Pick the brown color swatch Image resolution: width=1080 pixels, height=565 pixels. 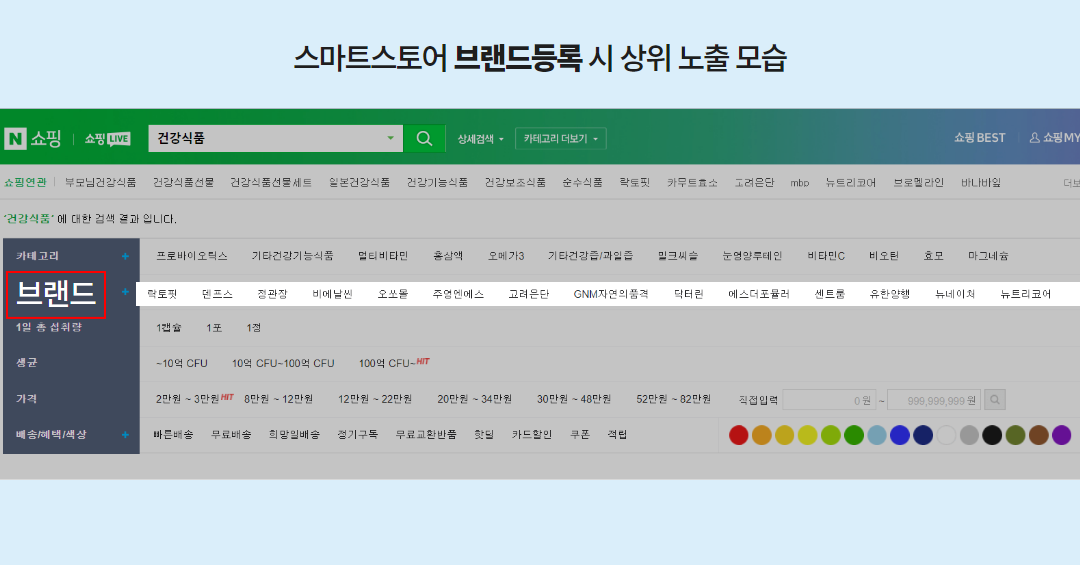tap(1039, 435)
